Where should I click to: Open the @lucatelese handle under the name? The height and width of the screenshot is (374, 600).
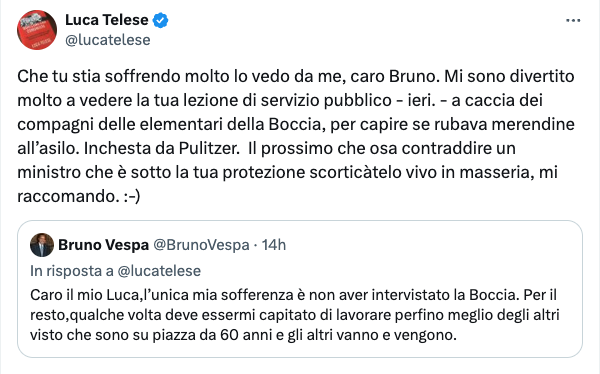(x=108, y=40)
